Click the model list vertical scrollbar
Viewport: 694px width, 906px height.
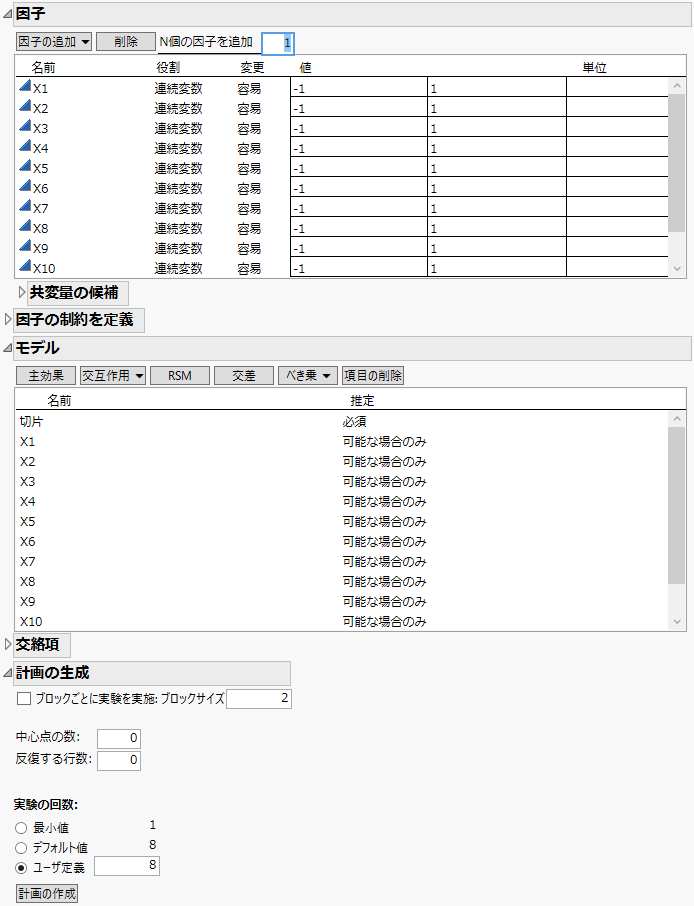(x=677, y=506)
